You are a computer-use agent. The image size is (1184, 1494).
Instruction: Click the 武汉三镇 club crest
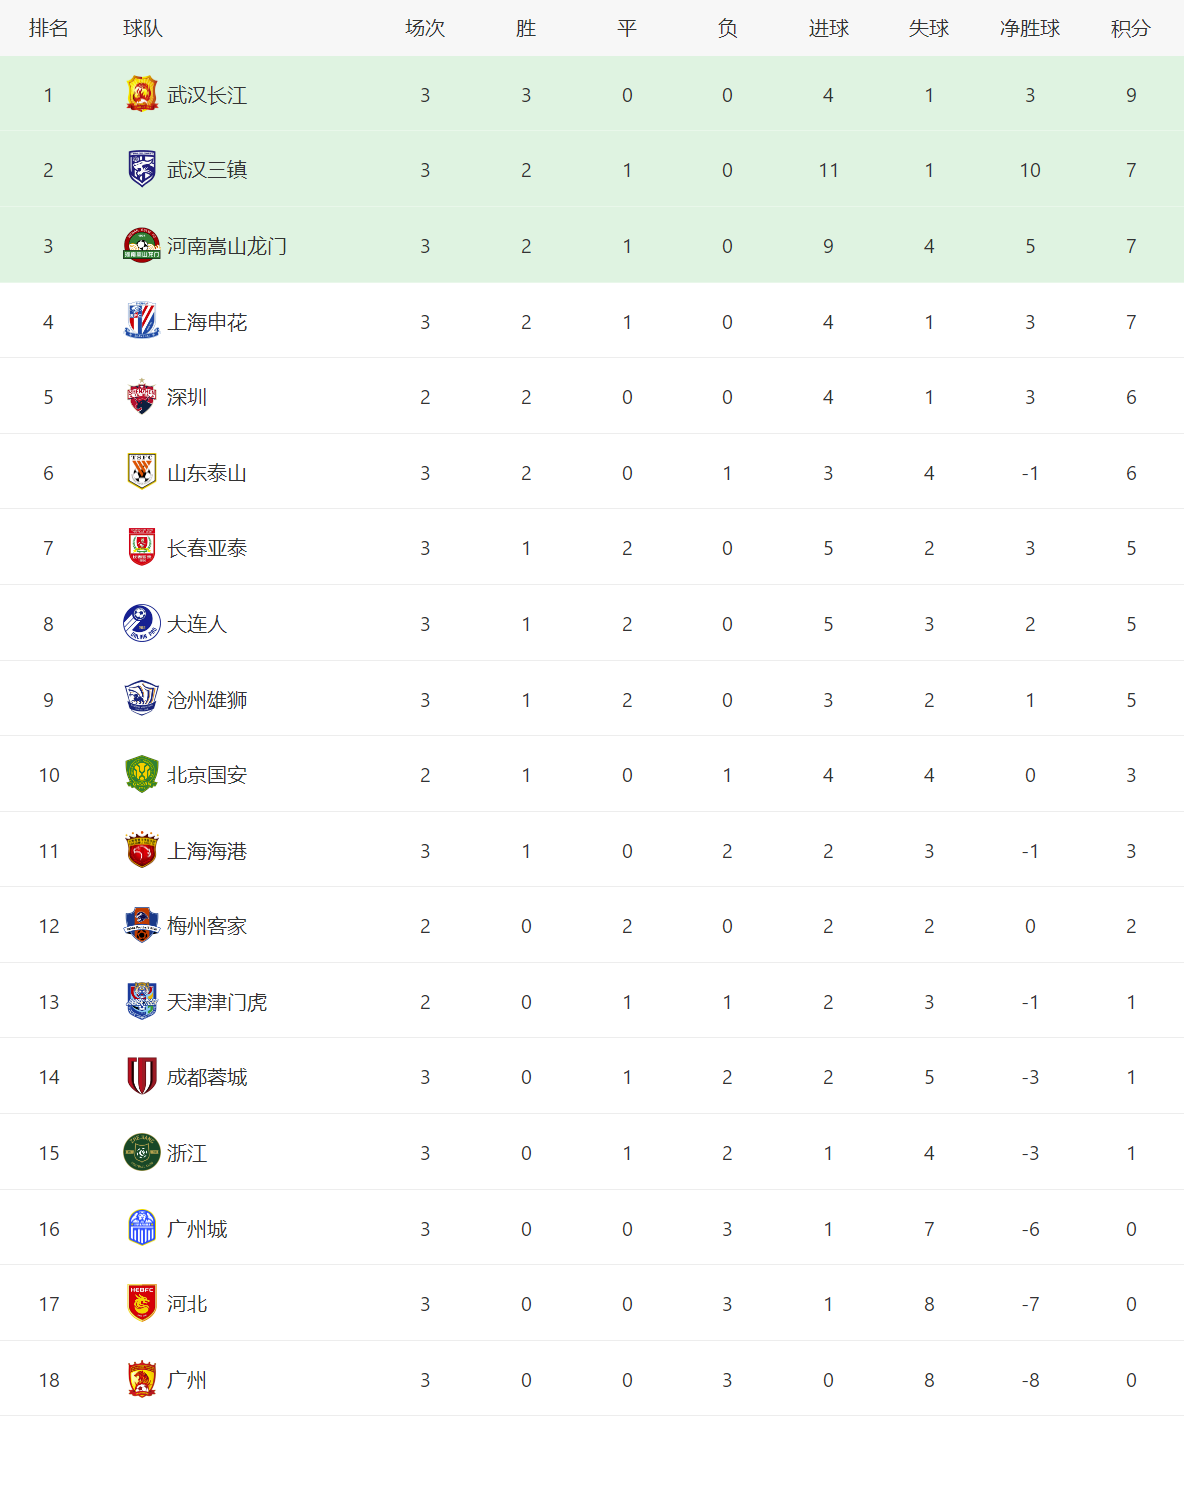142,169
